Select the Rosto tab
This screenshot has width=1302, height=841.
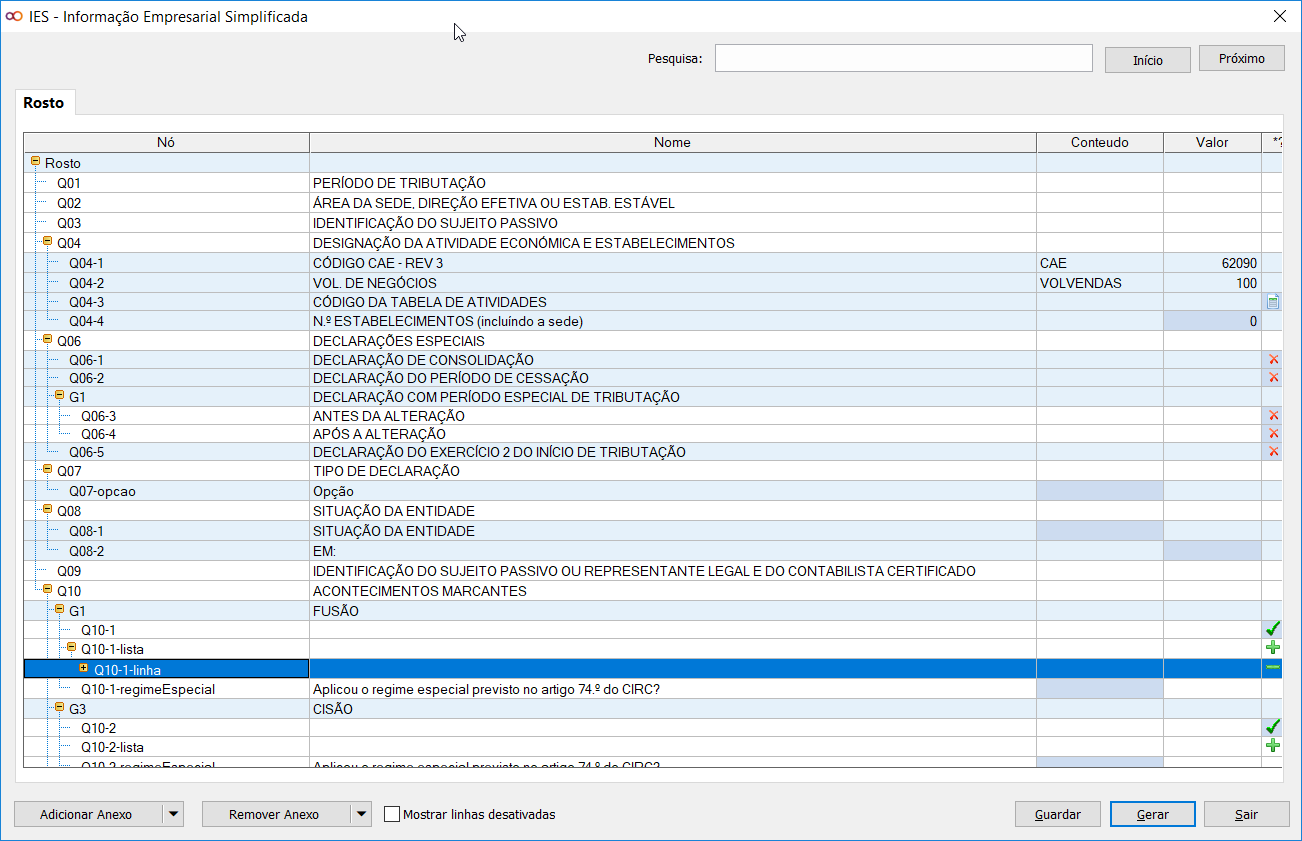coord(44,103)
